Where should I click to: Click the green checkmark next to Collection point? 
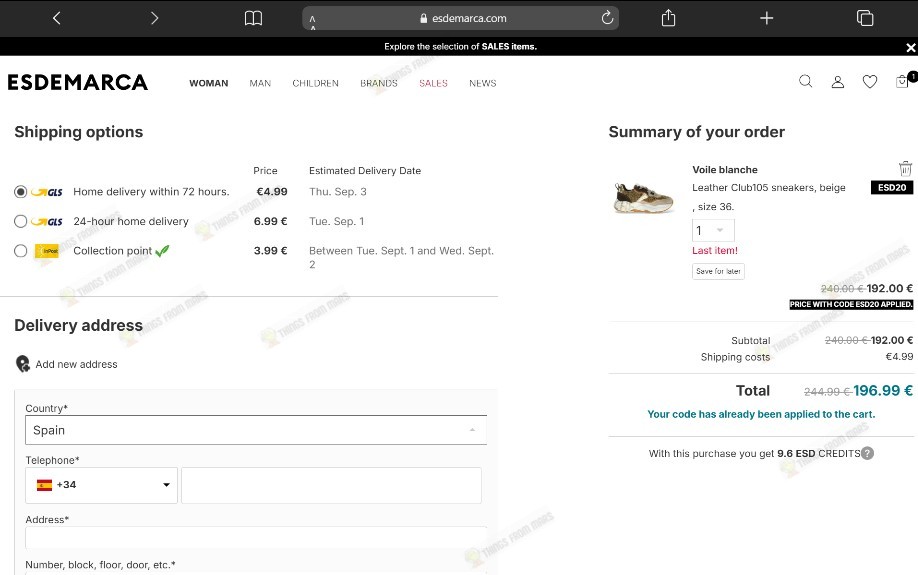click(162, 251)
